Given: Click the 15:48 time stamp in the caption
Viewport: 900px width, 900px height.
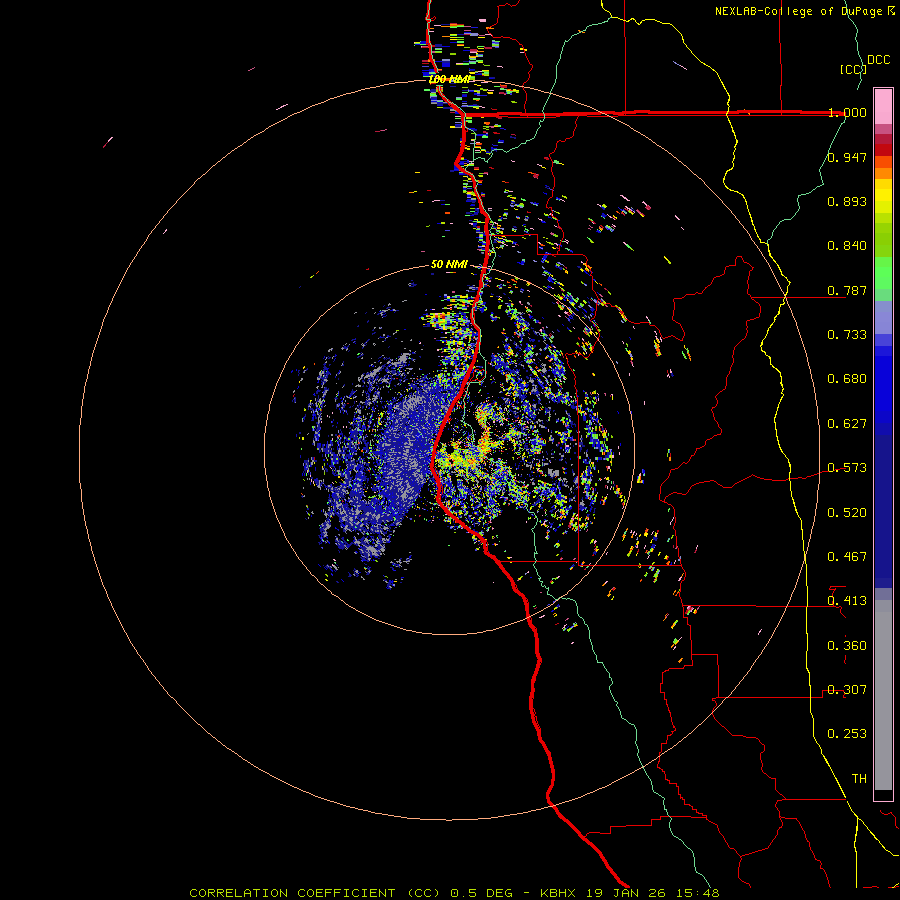Looking at the screenshot, I should click(697, 893).
